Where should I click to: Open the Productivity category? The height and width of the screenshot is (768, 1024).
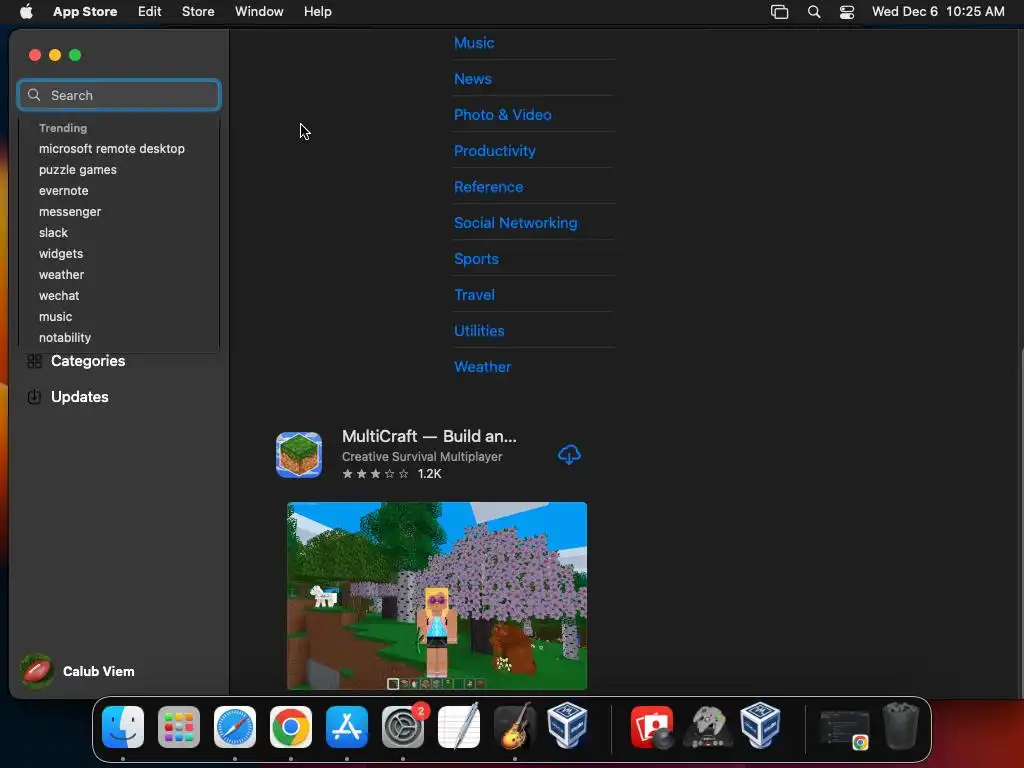point(495,151)
